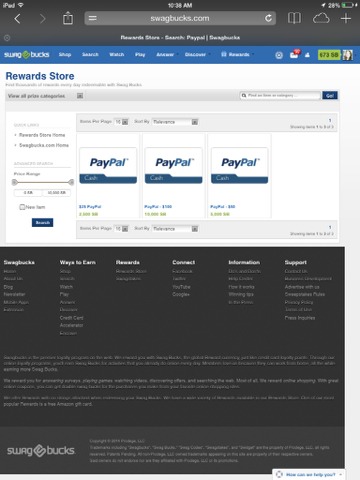This screenshot has width=360, height=480.
Task: Go back in Safari
Action: [18, 19]
